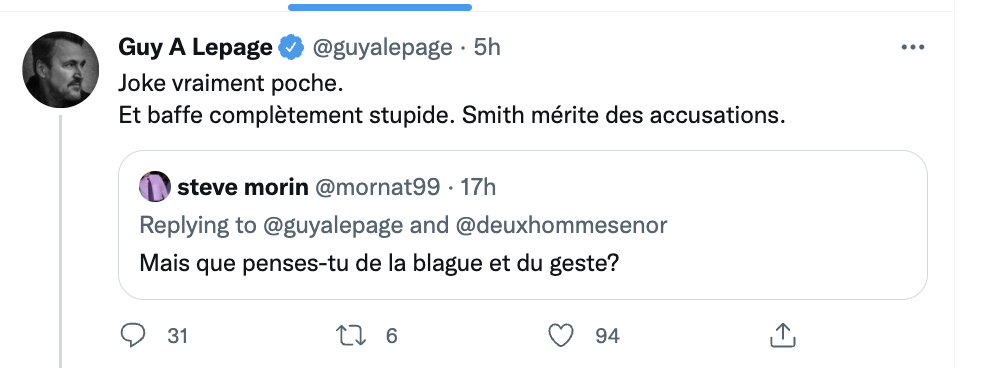Open the steve morin display name

pyautogui.click(x=243, y=187)
